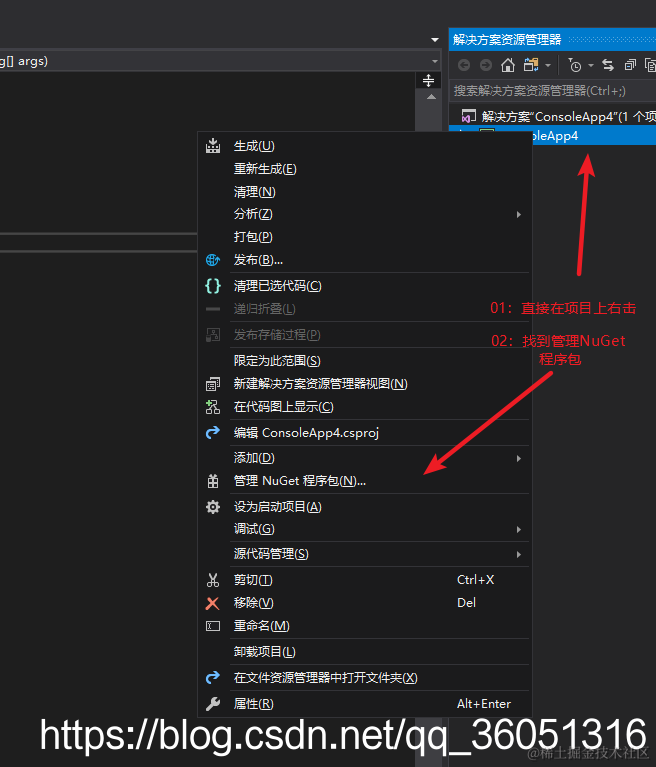Click the rename icon beside 重命名(M)
The width and height of the screenshot is (656, 767).
(213, 626)
